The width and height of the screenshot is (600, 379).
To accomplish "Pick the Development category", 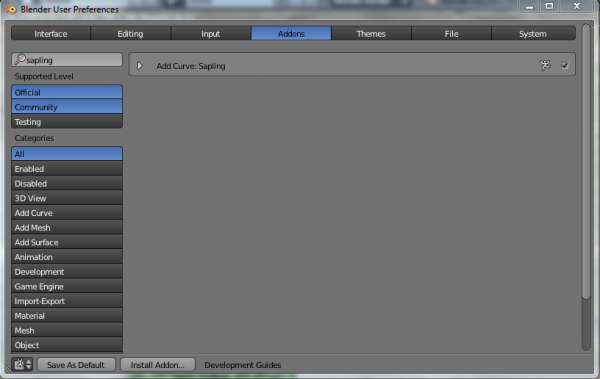I will tap(67, 272).
